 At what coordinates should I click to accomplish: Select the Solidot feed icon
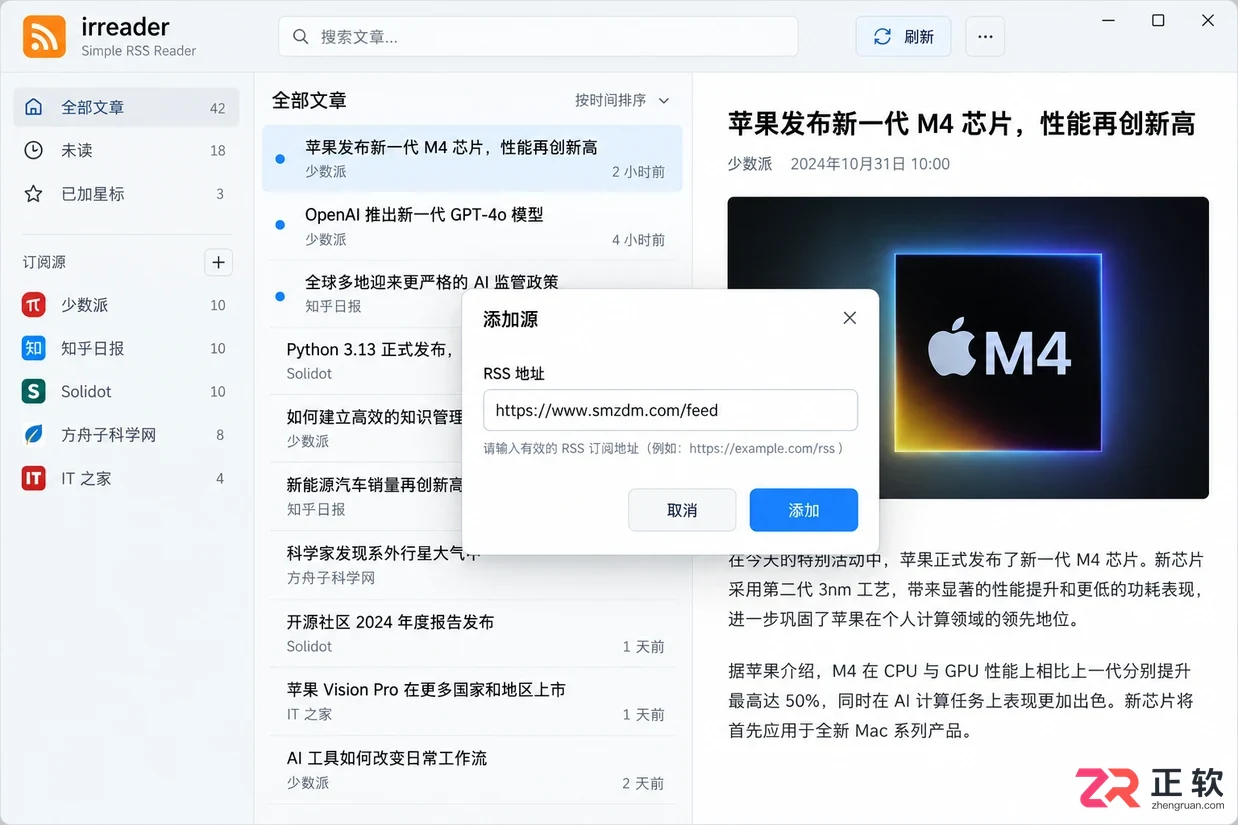[34, 392]
